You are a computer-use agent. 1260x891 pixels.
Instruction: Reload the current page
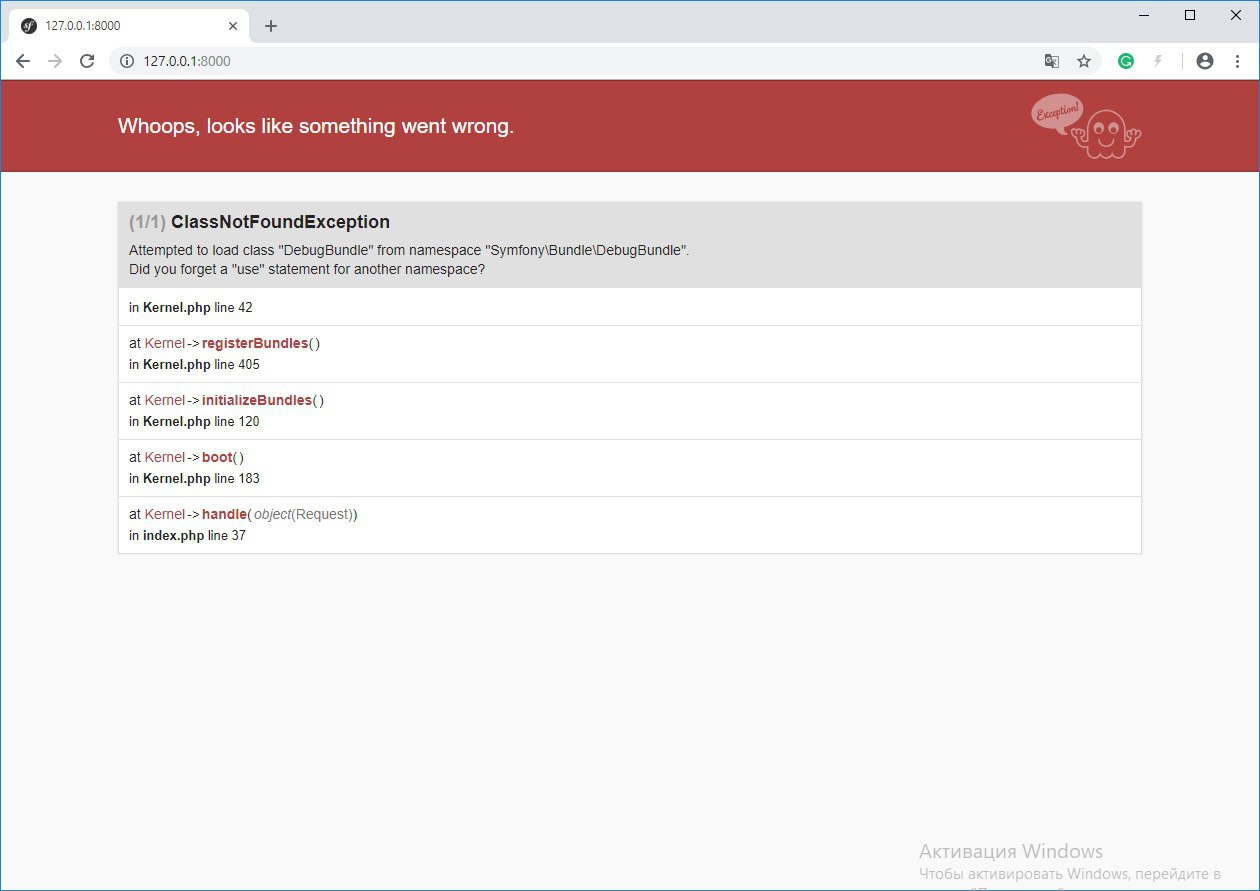pyautogui.click(x=87, y=61)
